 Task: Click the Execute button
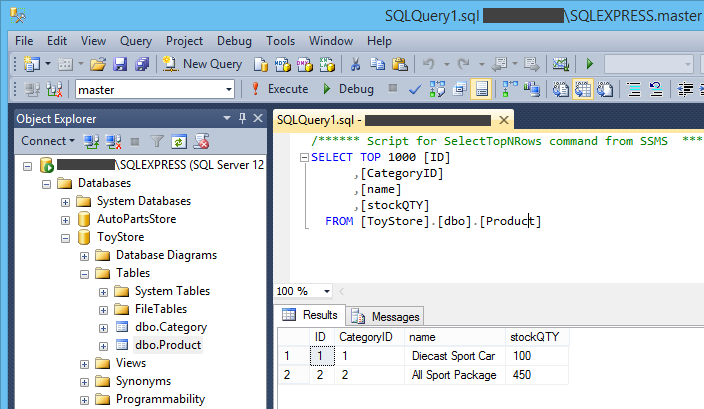(279, 89)
